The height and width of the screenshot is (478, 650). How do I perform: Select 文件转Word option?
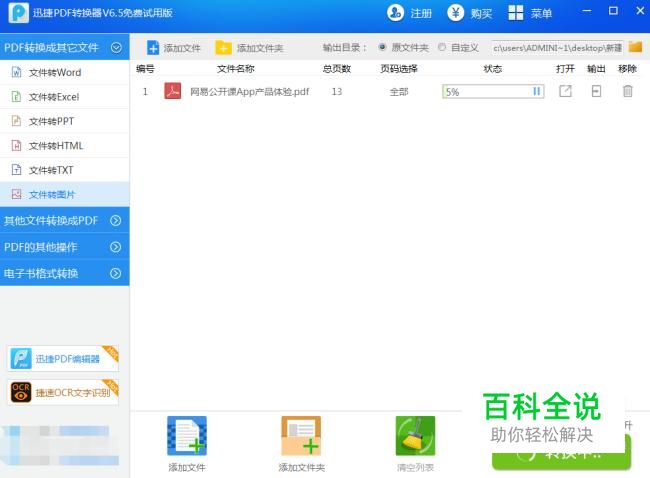65,73
